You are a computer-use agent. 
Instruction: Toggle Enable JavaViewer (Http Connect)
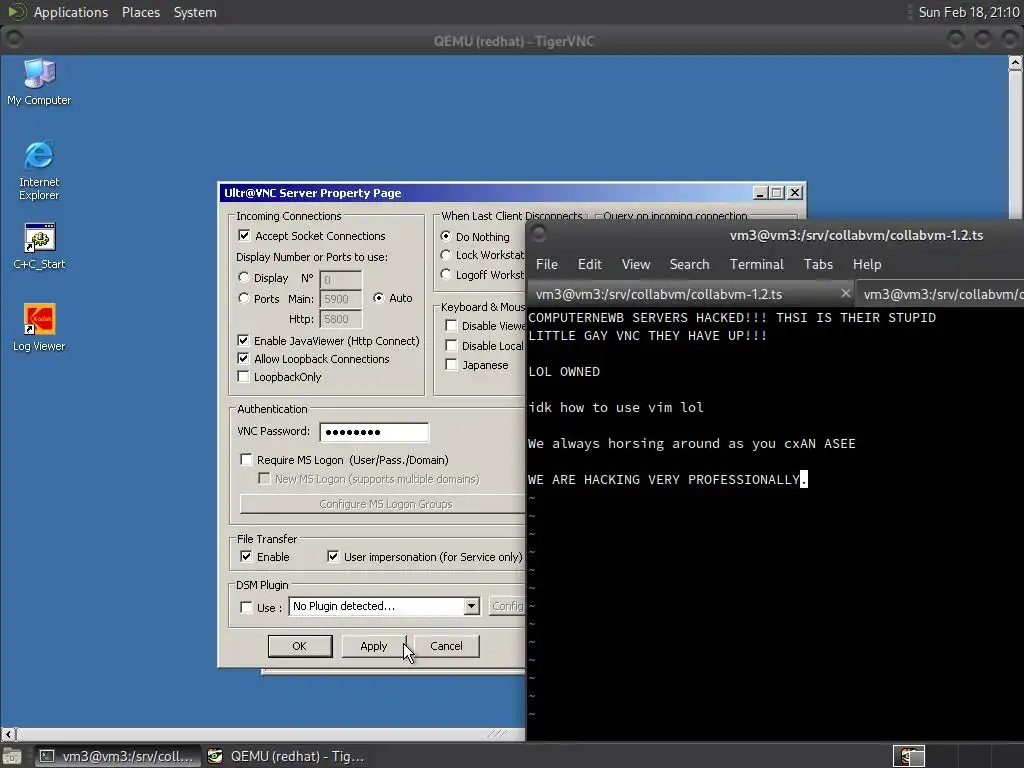243,340
